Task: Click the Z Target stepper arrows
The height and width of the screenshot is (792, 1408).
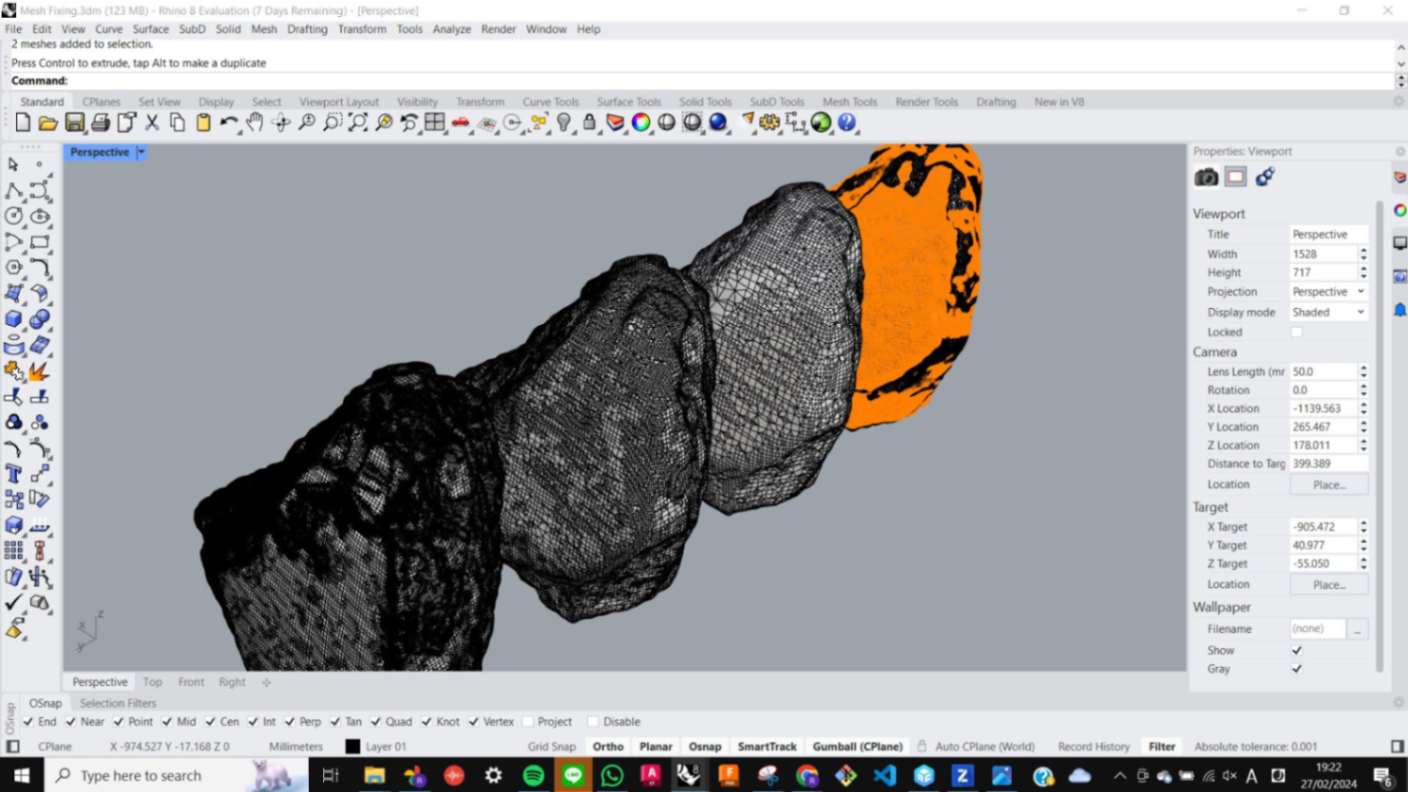Action: [x=1363, y=564]
